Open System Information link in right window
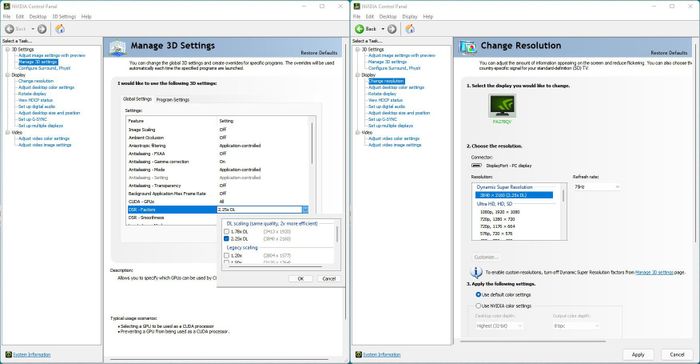The width and height of the screenshot is (700, 364). point(382,355)
